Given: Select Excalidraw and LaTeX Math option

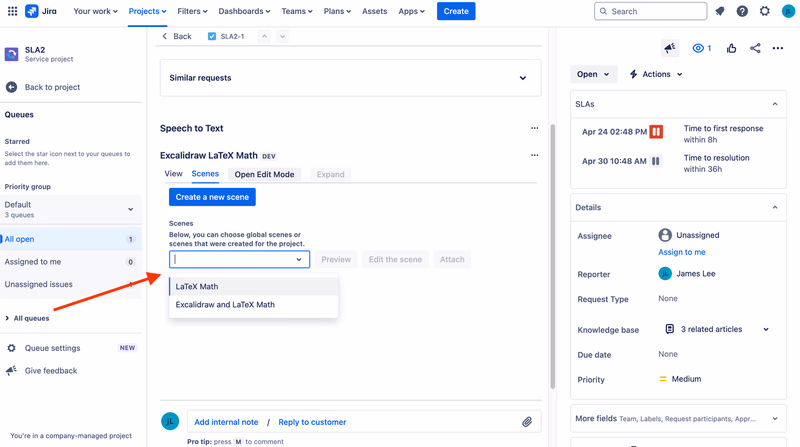Looking at the screenshot, I should click(254, 305).
